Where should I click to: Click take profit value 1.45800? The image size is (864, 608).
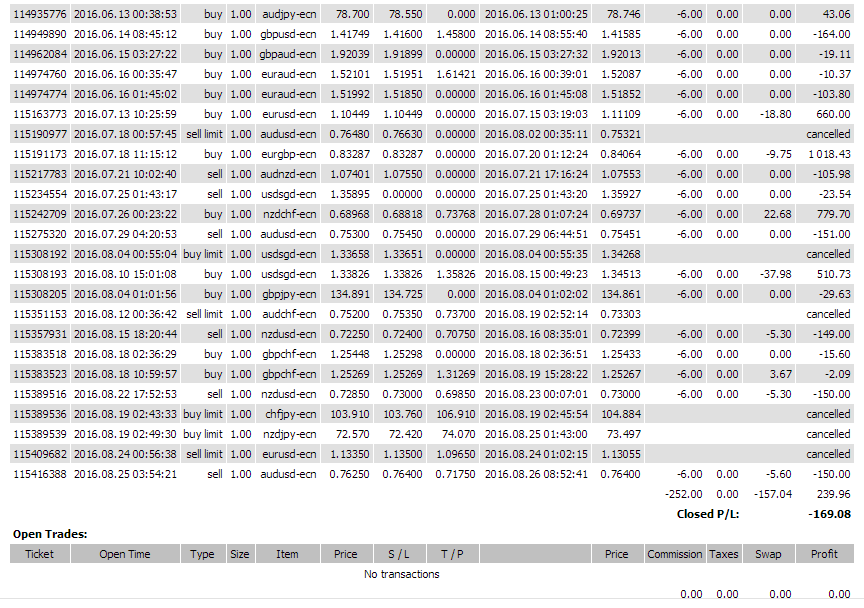[455, 34]
